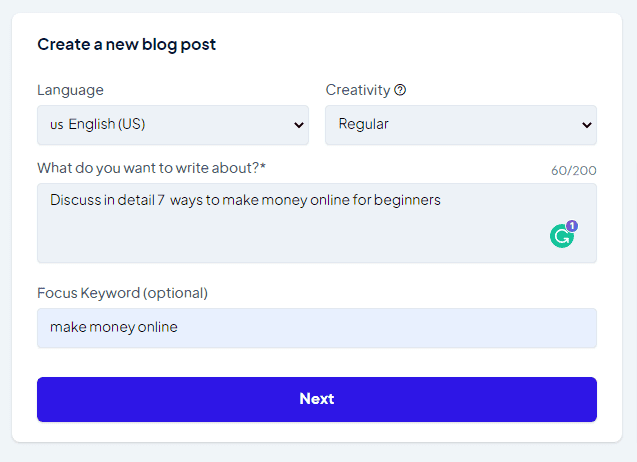
Task: Open the green Grammarly icon in textarea
Action: pyautogui.click(x=561, y=236)
